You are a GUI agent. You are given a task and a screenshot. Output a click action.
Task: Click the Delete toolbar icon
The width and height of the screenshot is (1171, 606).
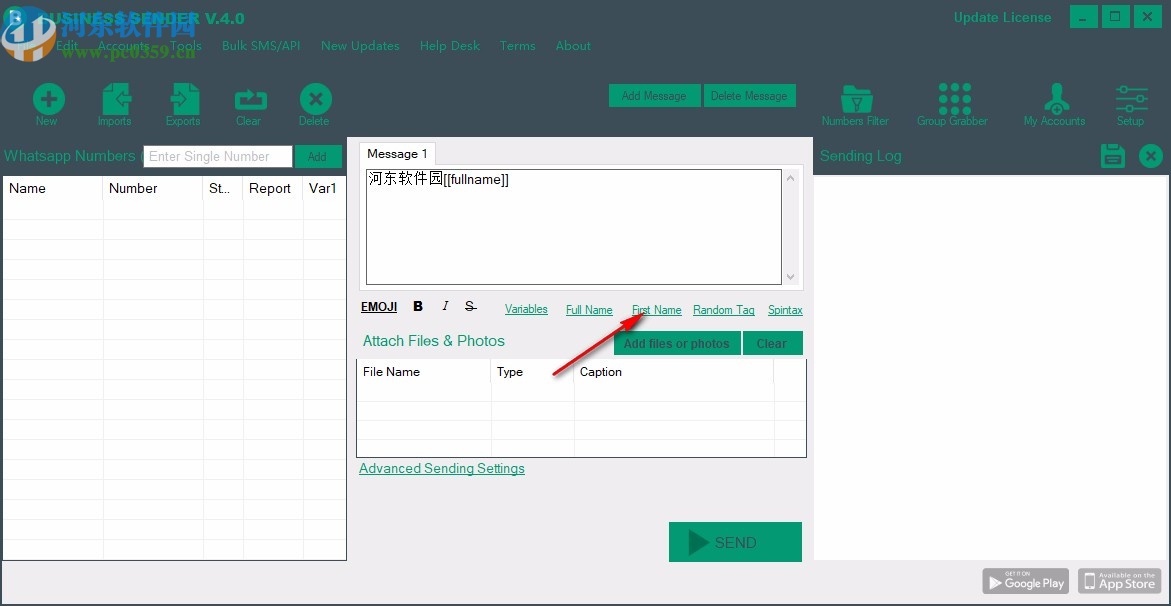tap(315, 102)
